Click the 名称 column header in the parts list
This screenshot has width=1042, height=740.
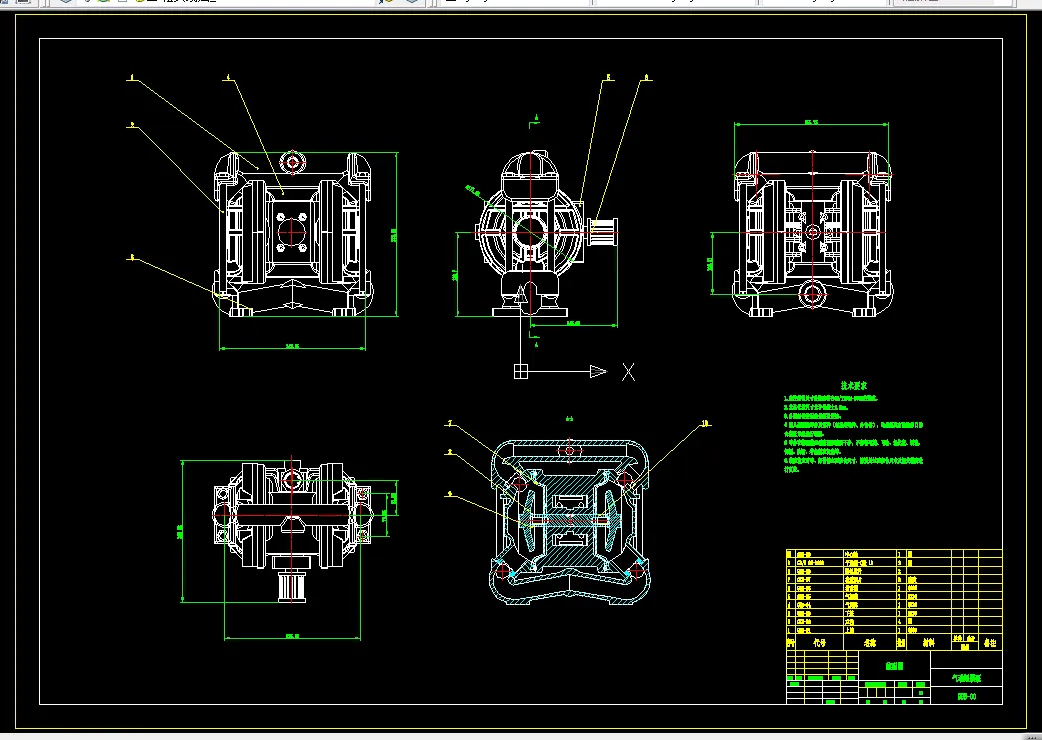[x=870, y=643]
